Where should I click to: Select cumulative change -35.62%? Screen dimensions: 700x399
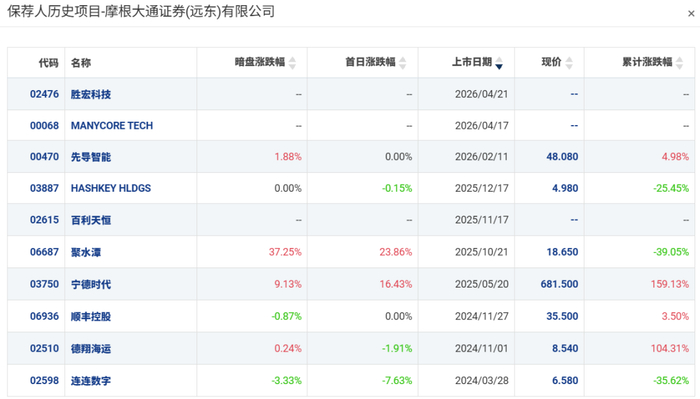(x=671, y=380)
